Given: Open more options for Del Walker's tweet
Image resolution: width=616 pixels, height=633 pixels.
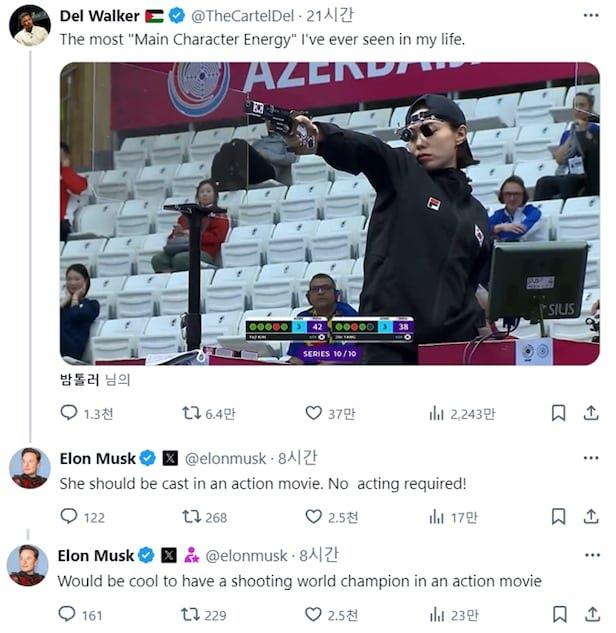Looking at the screenshot, I should pyautogui.click(x=590, y=15).
